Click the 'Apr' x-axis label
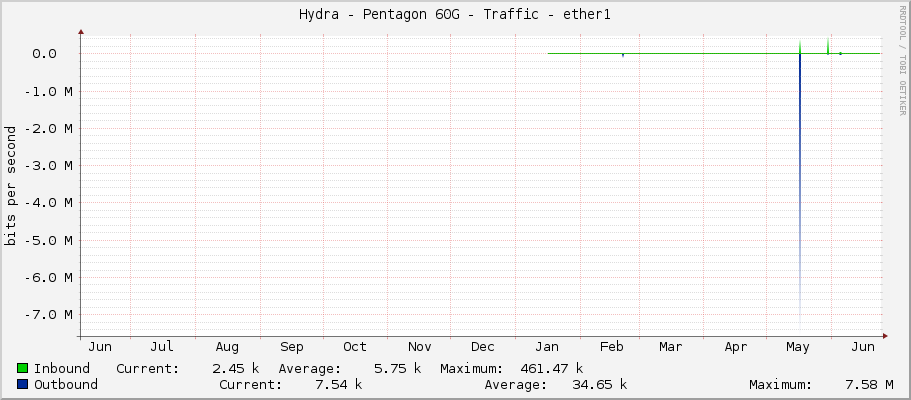Screen dimensions: 911x400 point(736,347)
